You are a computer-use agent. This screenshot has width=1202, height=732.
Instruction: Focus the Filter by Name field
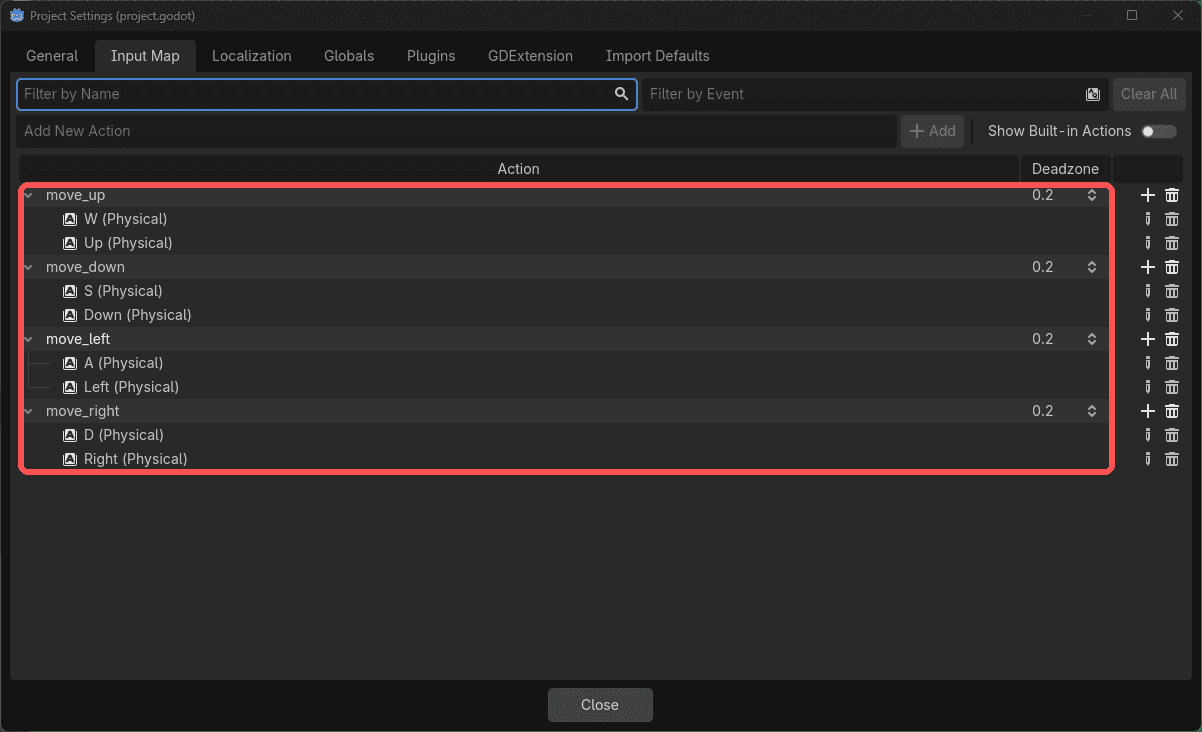point(327,94)
